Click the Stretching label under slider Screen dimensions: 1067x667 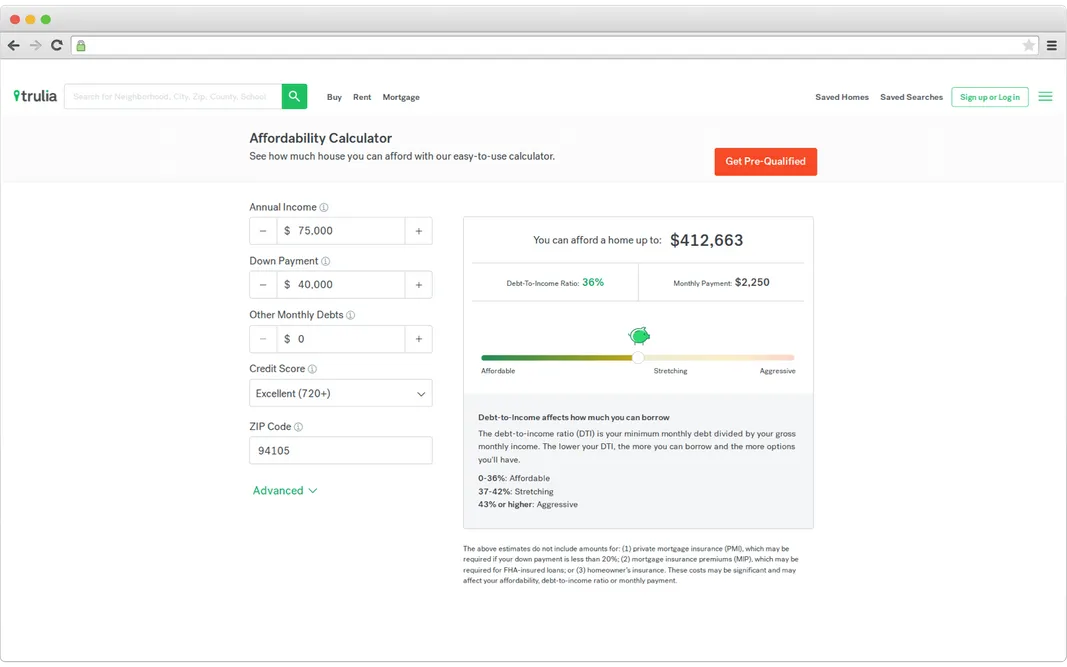pos(670,371)
